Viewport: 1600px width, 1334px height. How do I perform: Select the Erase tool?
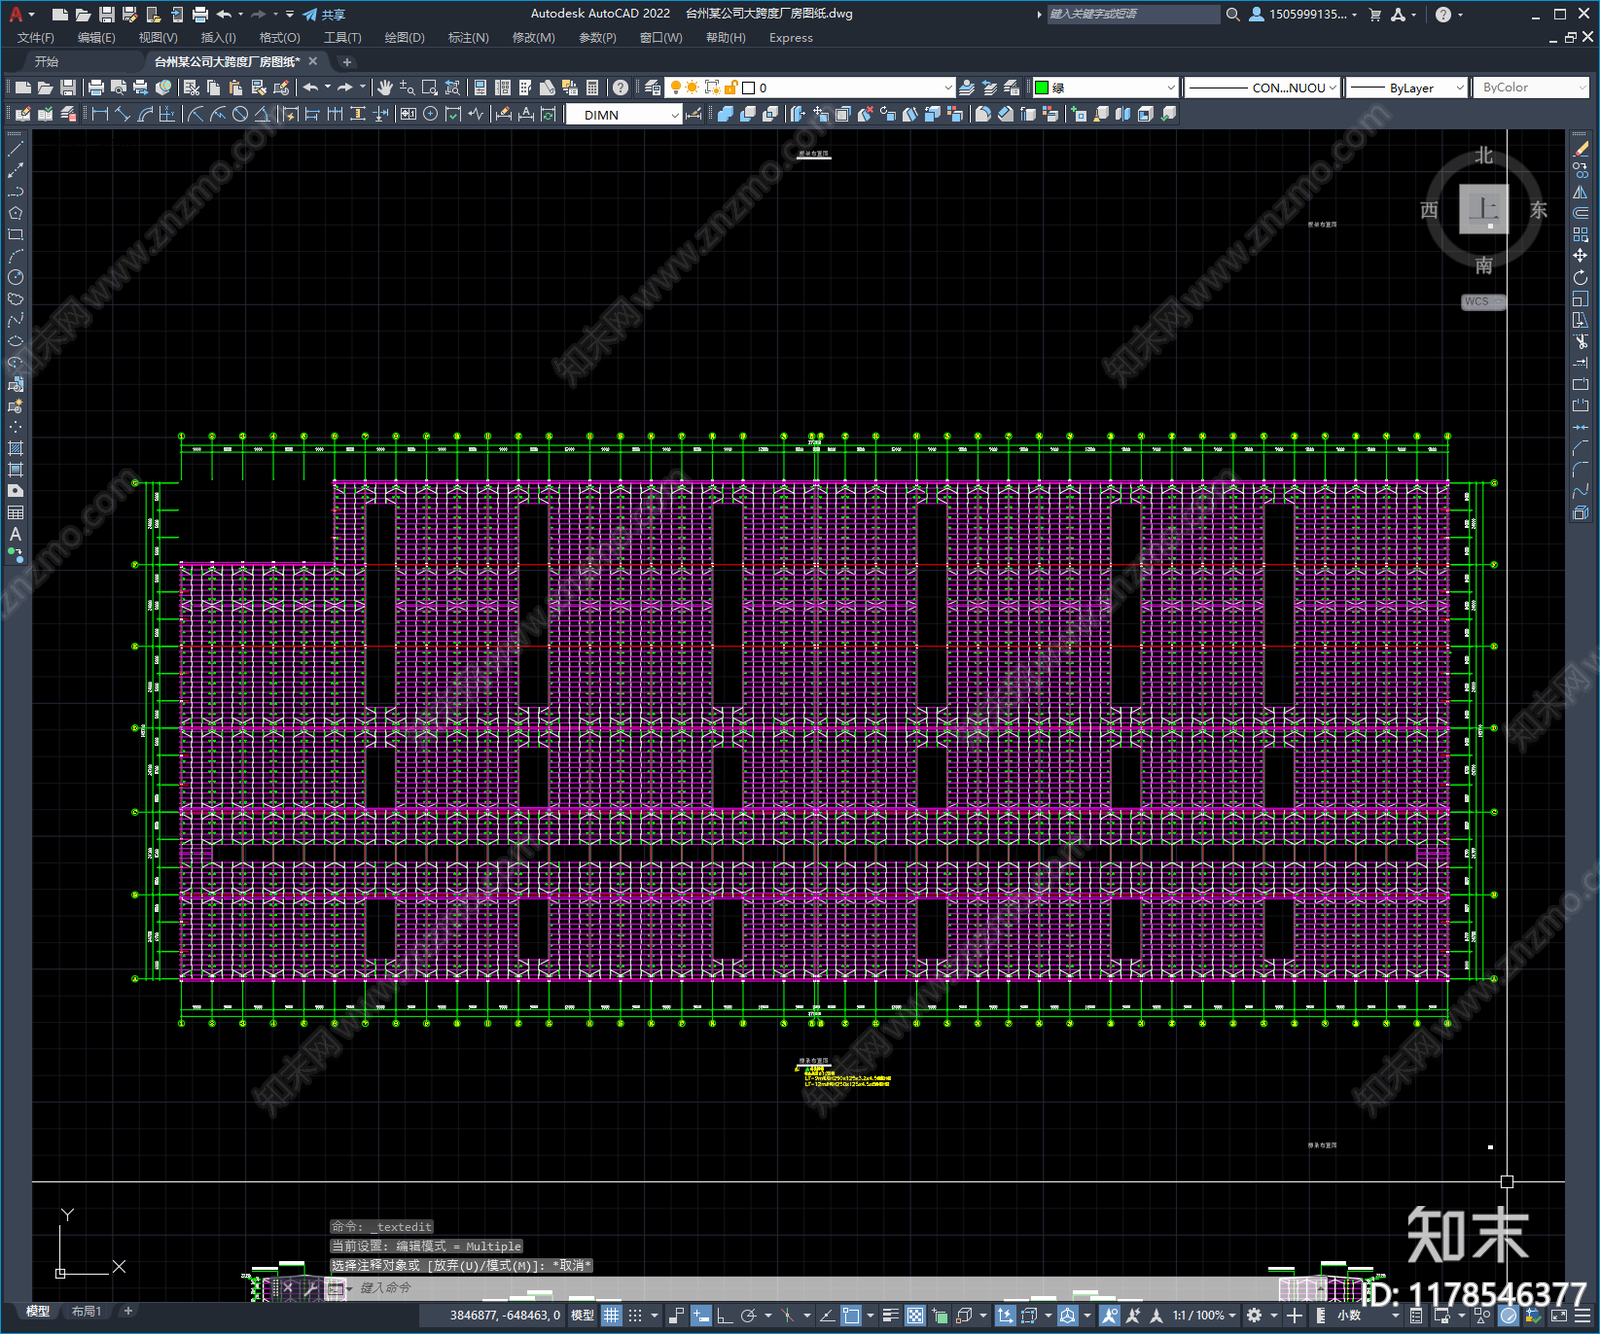(1580, 149)
